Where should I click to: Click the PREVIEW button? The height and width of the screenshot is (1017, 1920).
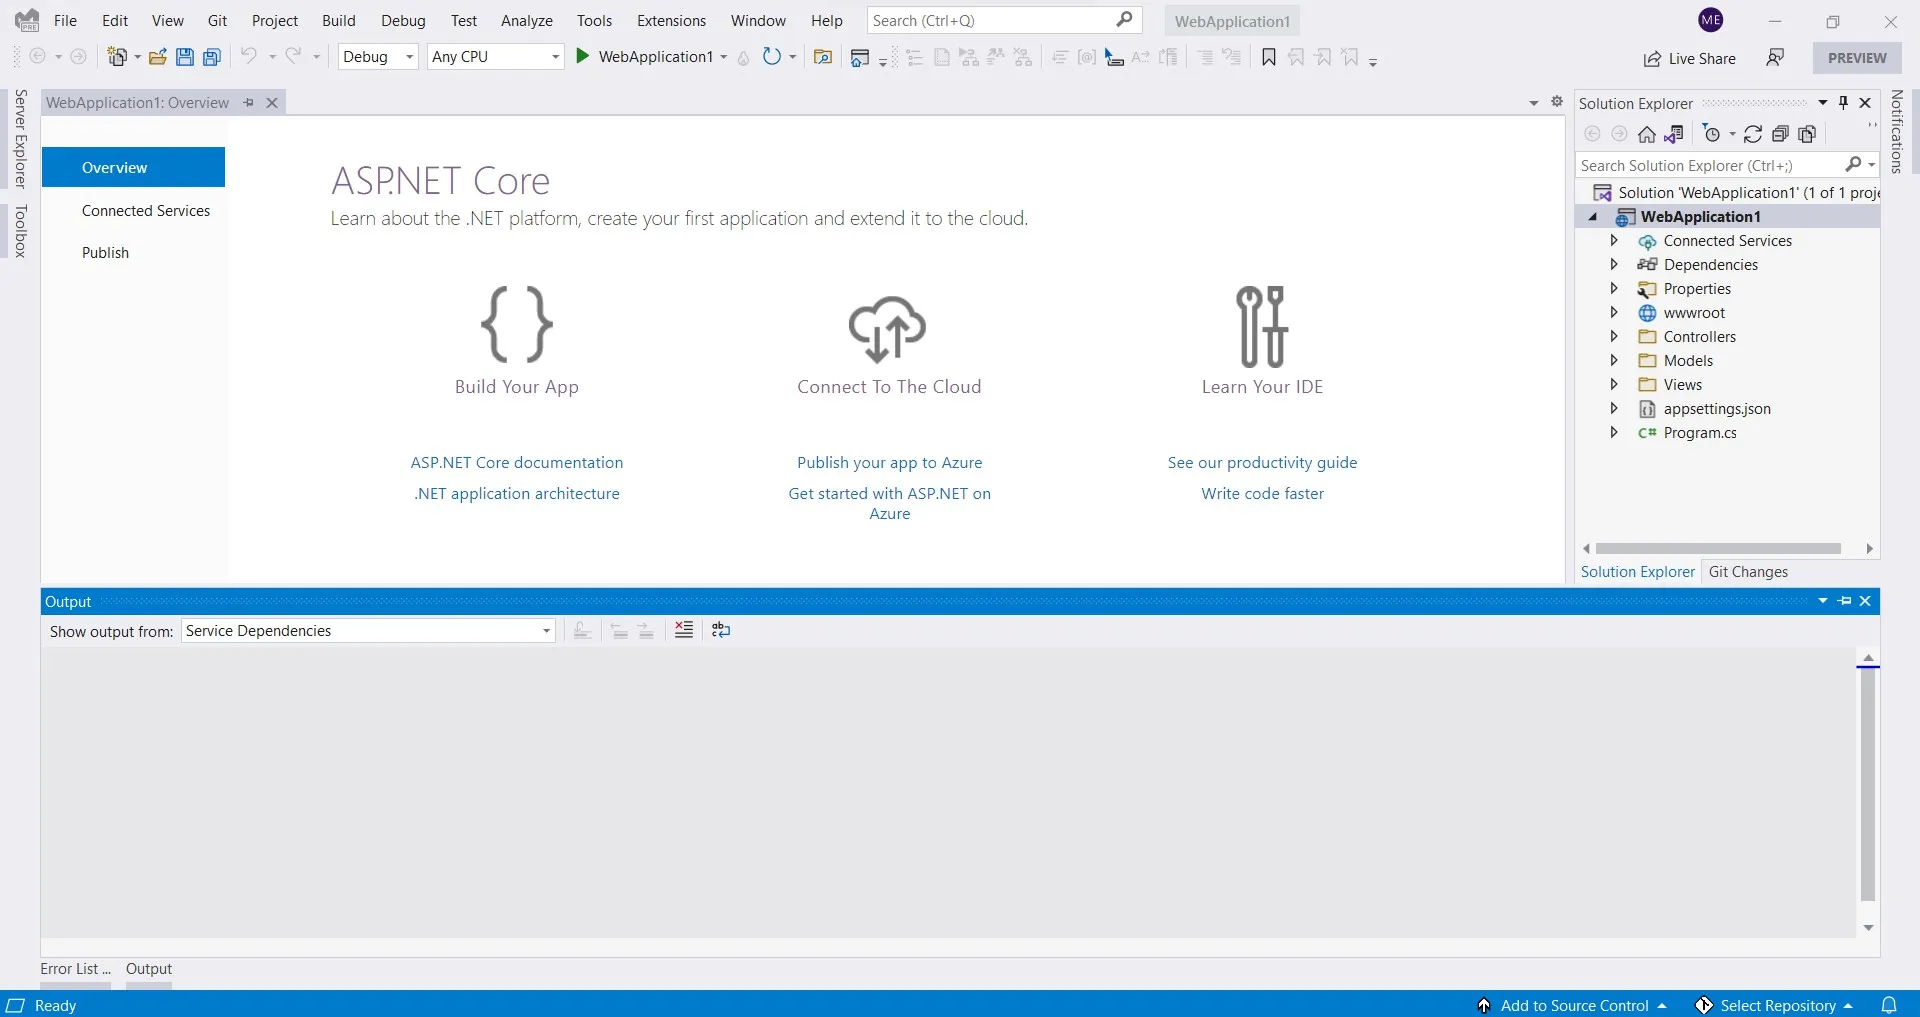1857,58
